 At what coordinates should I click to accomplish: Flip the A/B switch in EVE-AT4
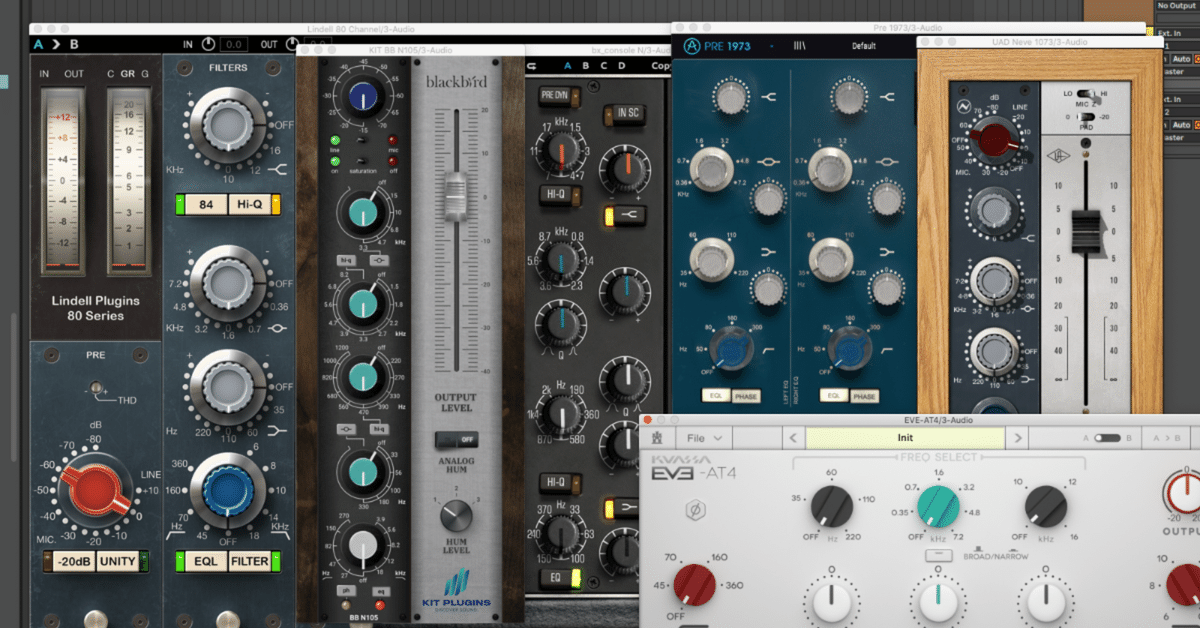[x=1106, y=438]
